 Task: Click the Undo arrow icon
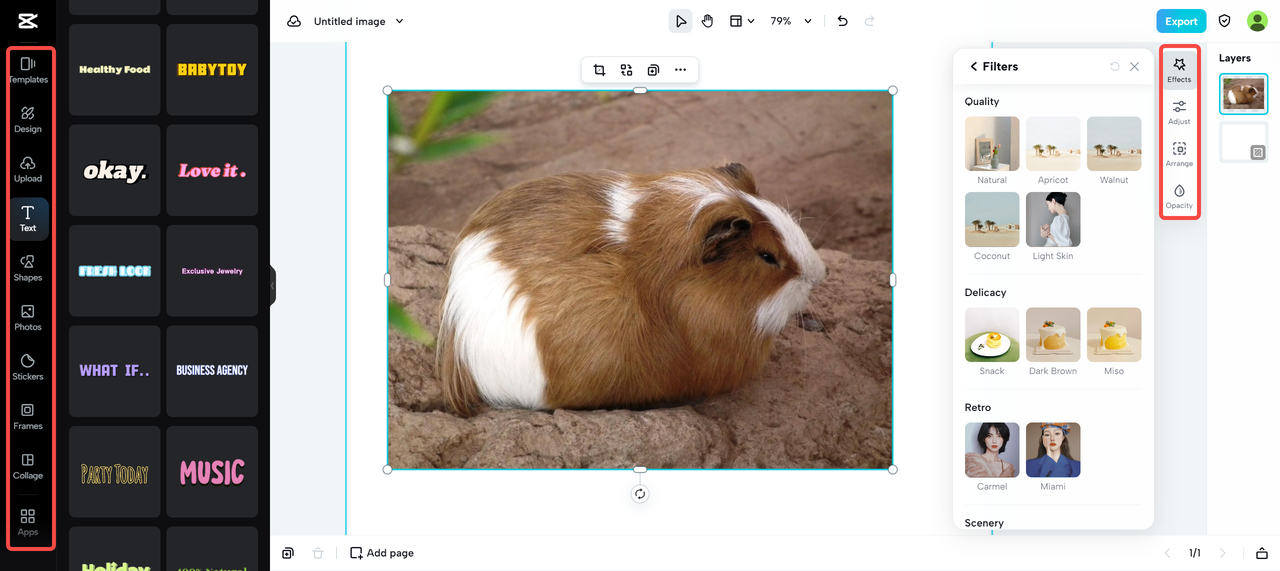pyautogui.click(x=842, y=21)
